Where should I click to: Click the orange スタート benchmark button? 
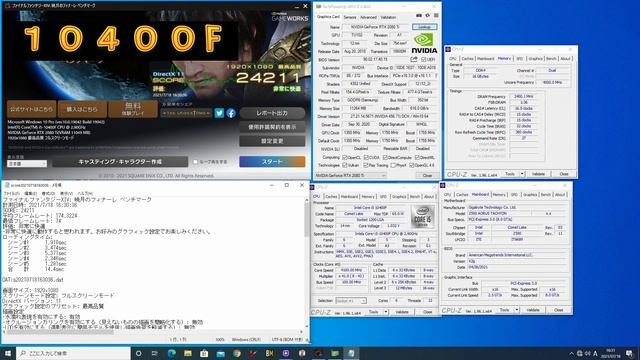(x=272, y=162)
